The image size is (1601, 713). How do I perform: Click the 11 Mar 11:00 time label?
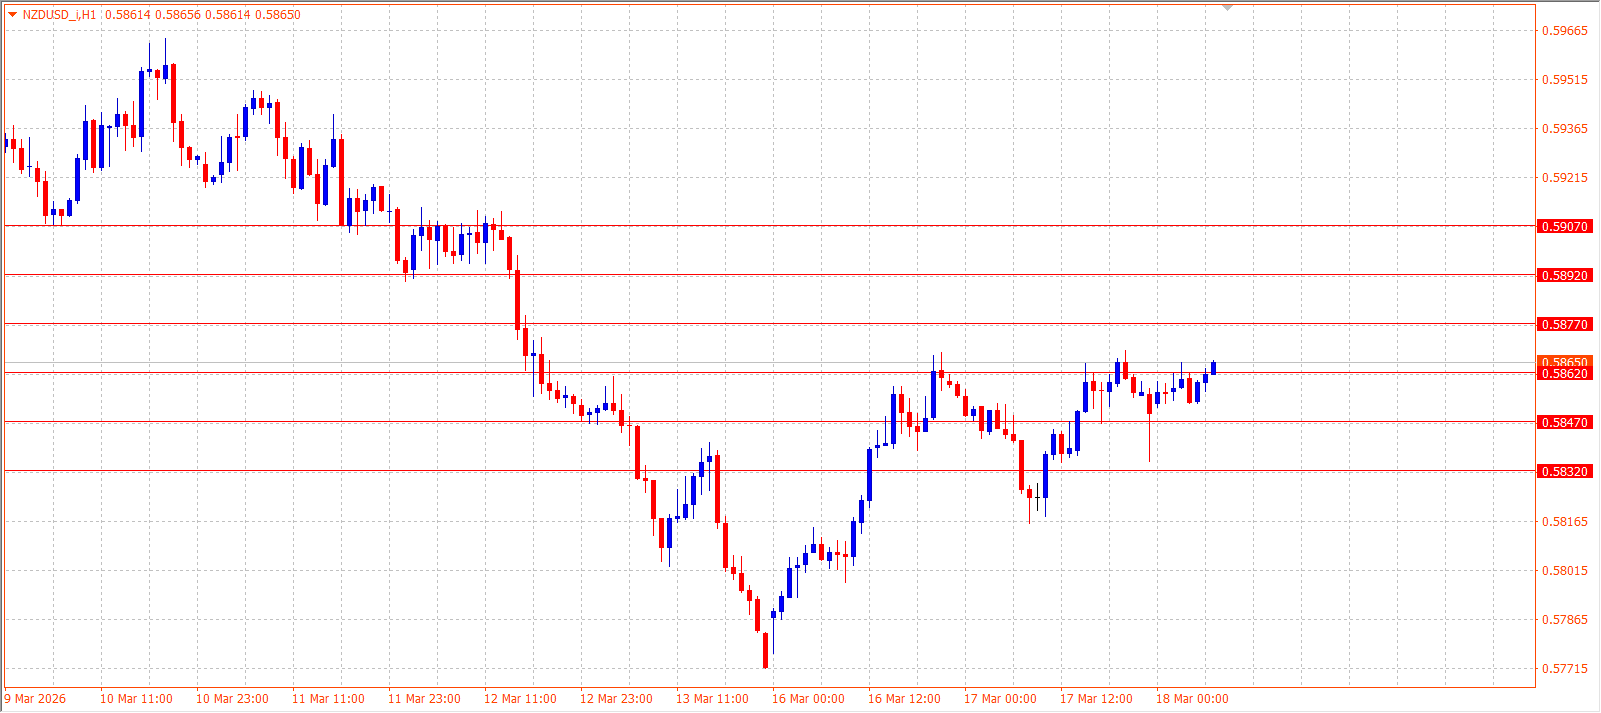click(328, 699)
